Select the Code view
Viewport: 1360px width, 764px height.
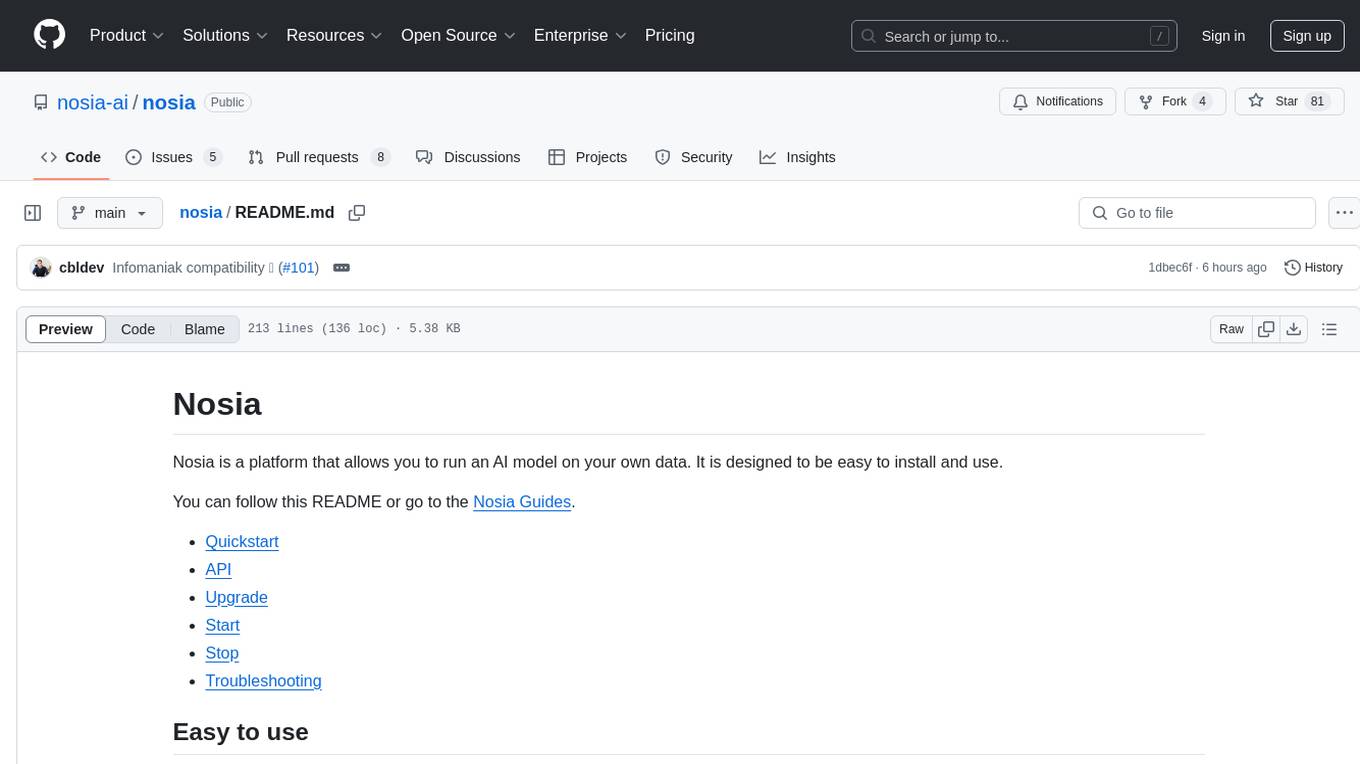point(138,329)
